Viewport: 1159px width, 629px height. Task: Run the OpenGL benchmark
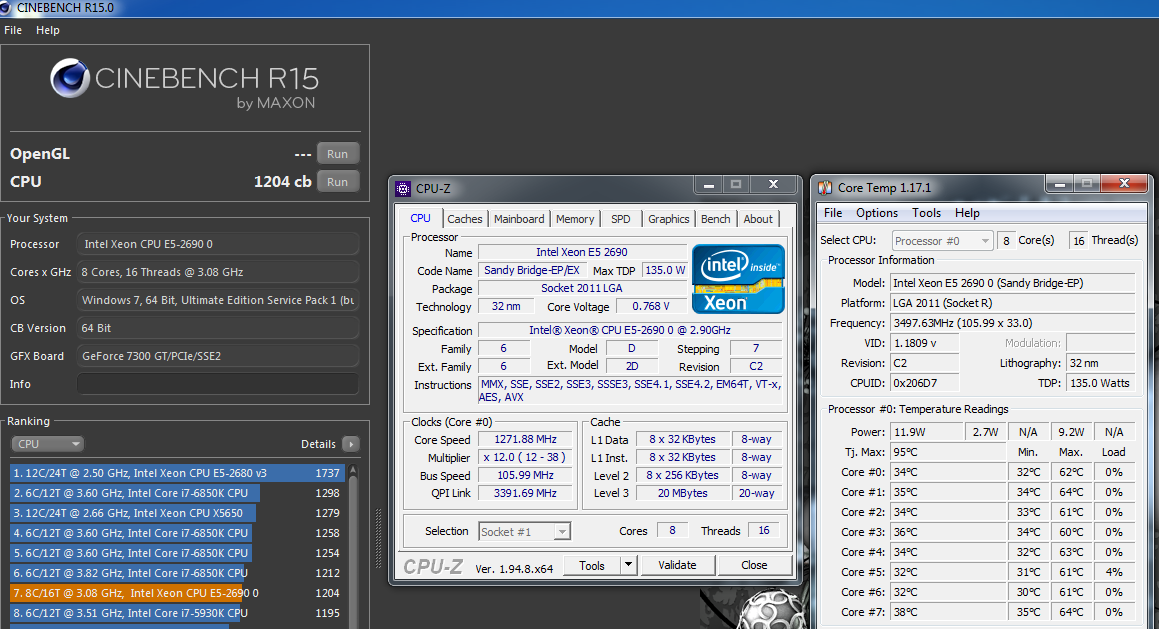coord(337,154)
